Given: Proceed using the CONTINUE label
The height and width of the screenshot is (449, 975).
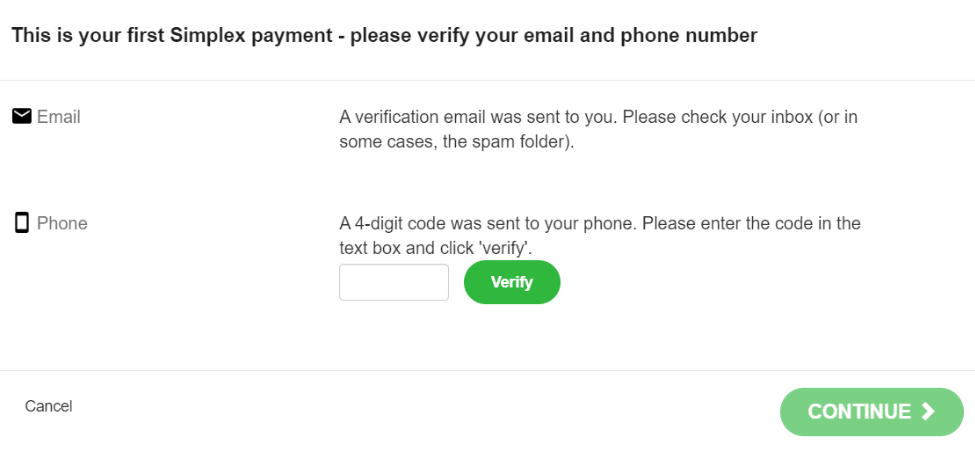Looking at the screenshot, I should pos(859,412).
